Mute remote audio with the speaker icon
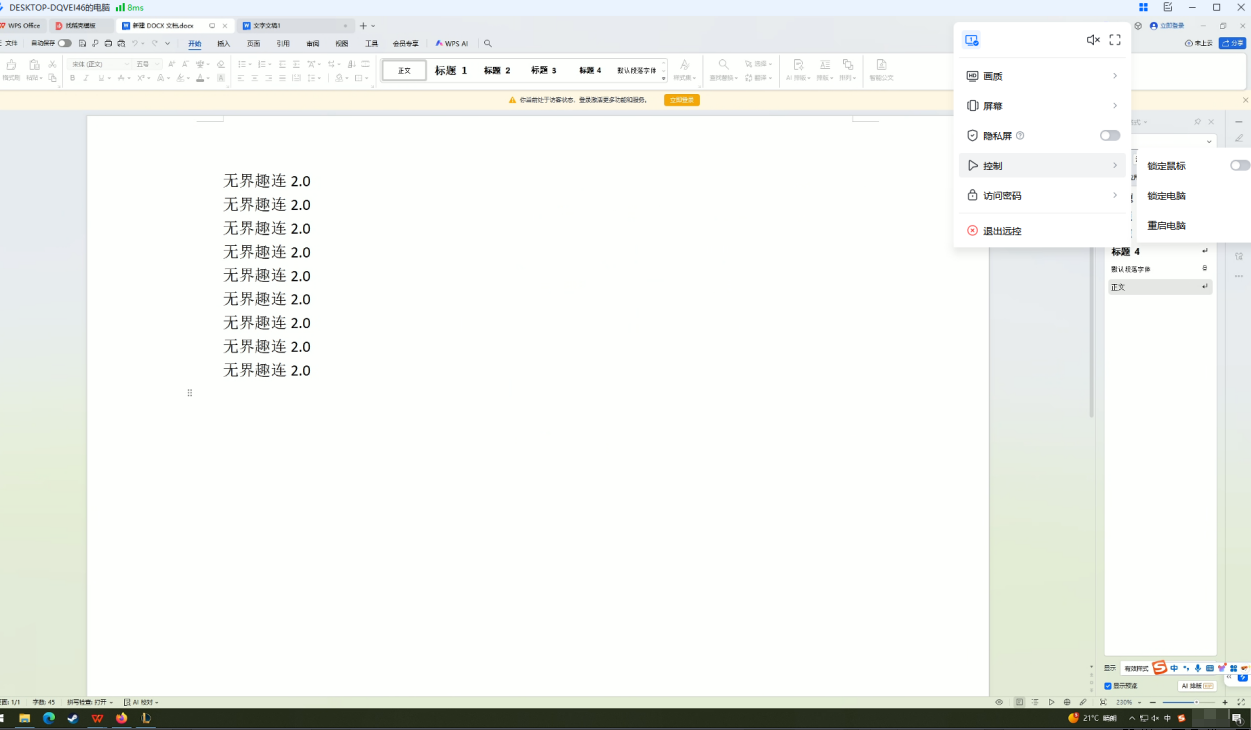1251x730 pixels. [x=1093, y=40]
